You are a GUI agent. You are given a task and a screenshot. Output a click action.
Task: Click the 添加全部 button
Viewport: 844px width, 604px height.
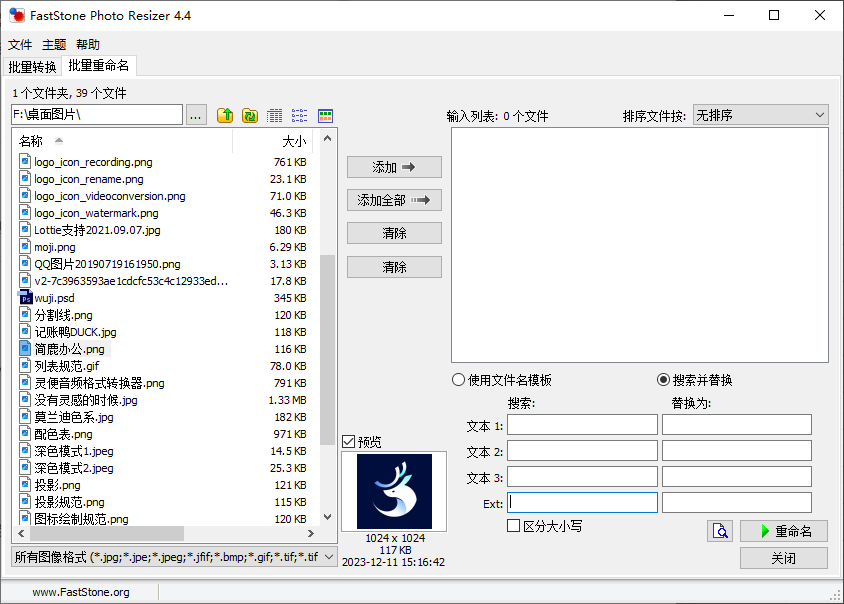(395, 200)
